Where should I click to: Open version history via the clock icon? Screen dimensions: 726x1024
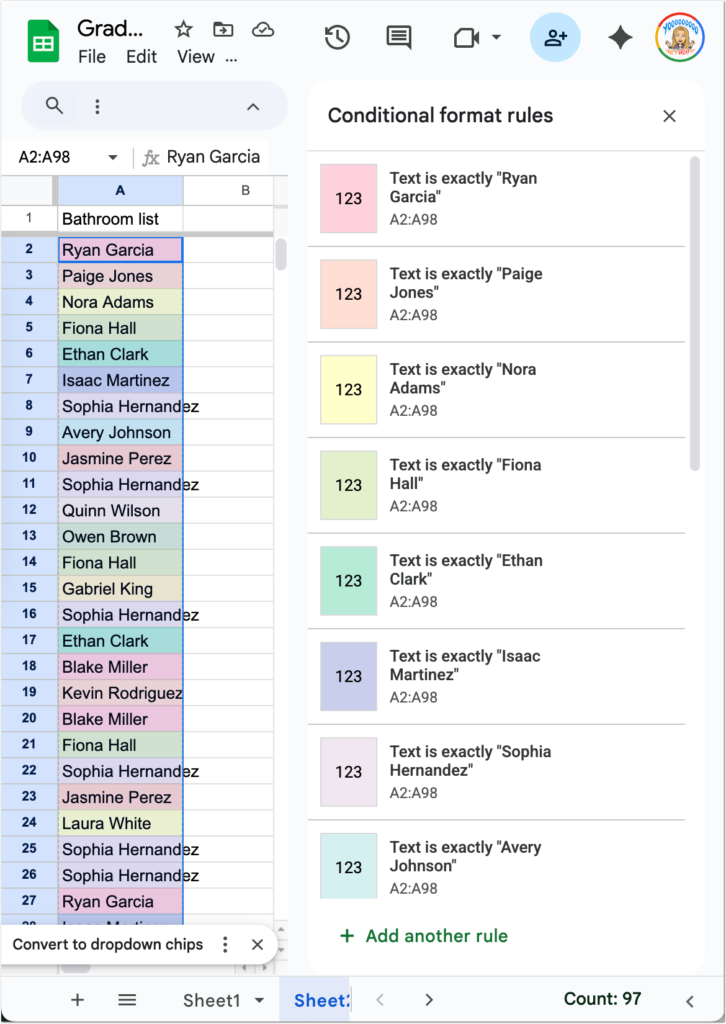pyautogui.click(x=337, y=37)
